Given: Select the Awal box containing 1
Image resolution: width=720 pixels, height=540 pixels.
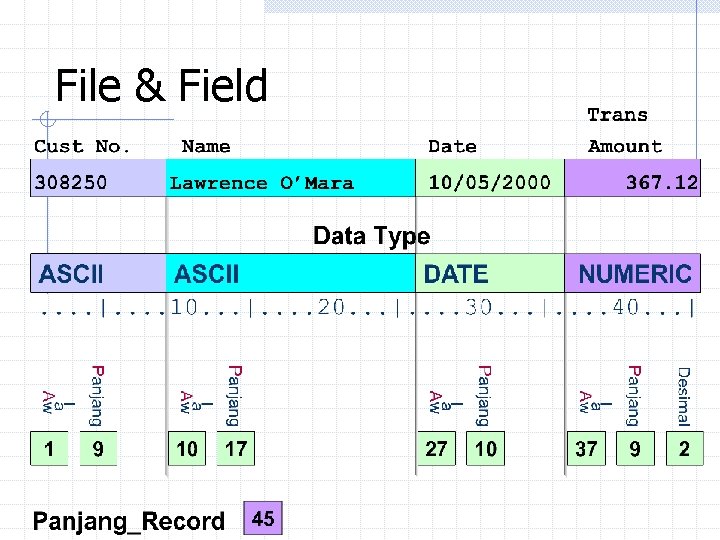Looking at the screenshot, I should click(49, 449).
